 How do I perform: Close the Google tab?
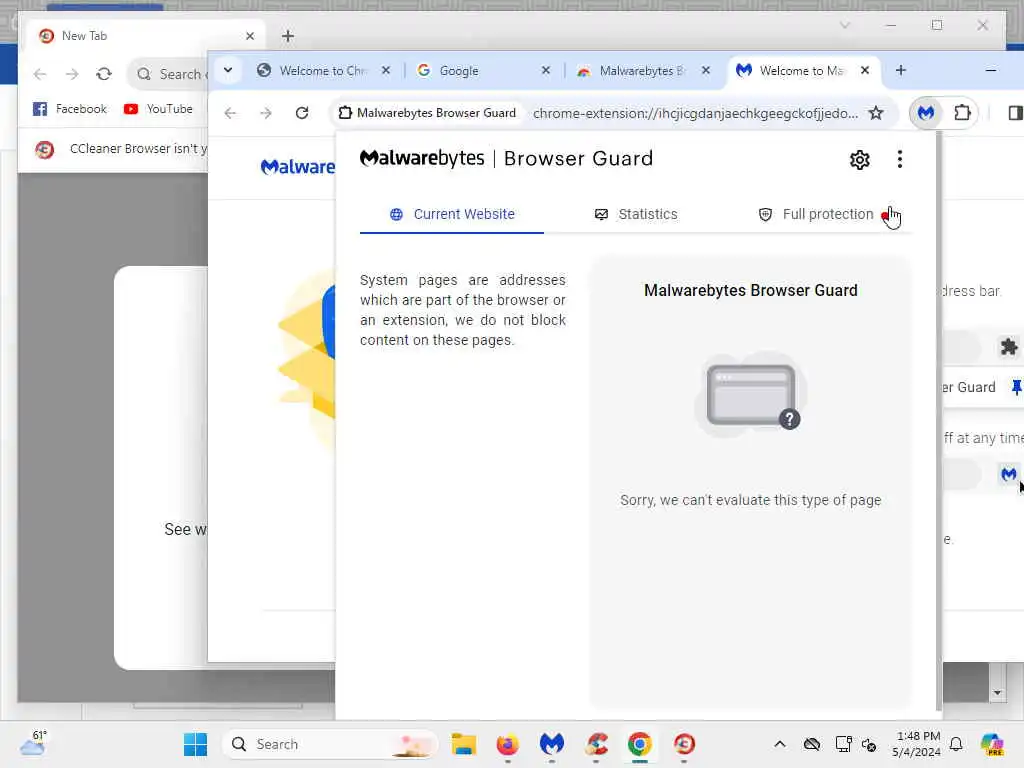[x=546, y=70]
